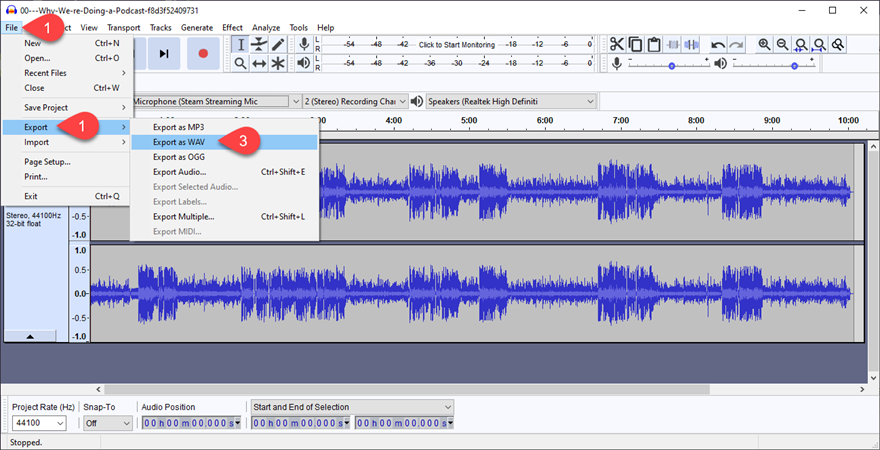Click the Zoom In icon in edit toolbar
The width and height of the screenshot is (880, 450).
tap(765, 45)
